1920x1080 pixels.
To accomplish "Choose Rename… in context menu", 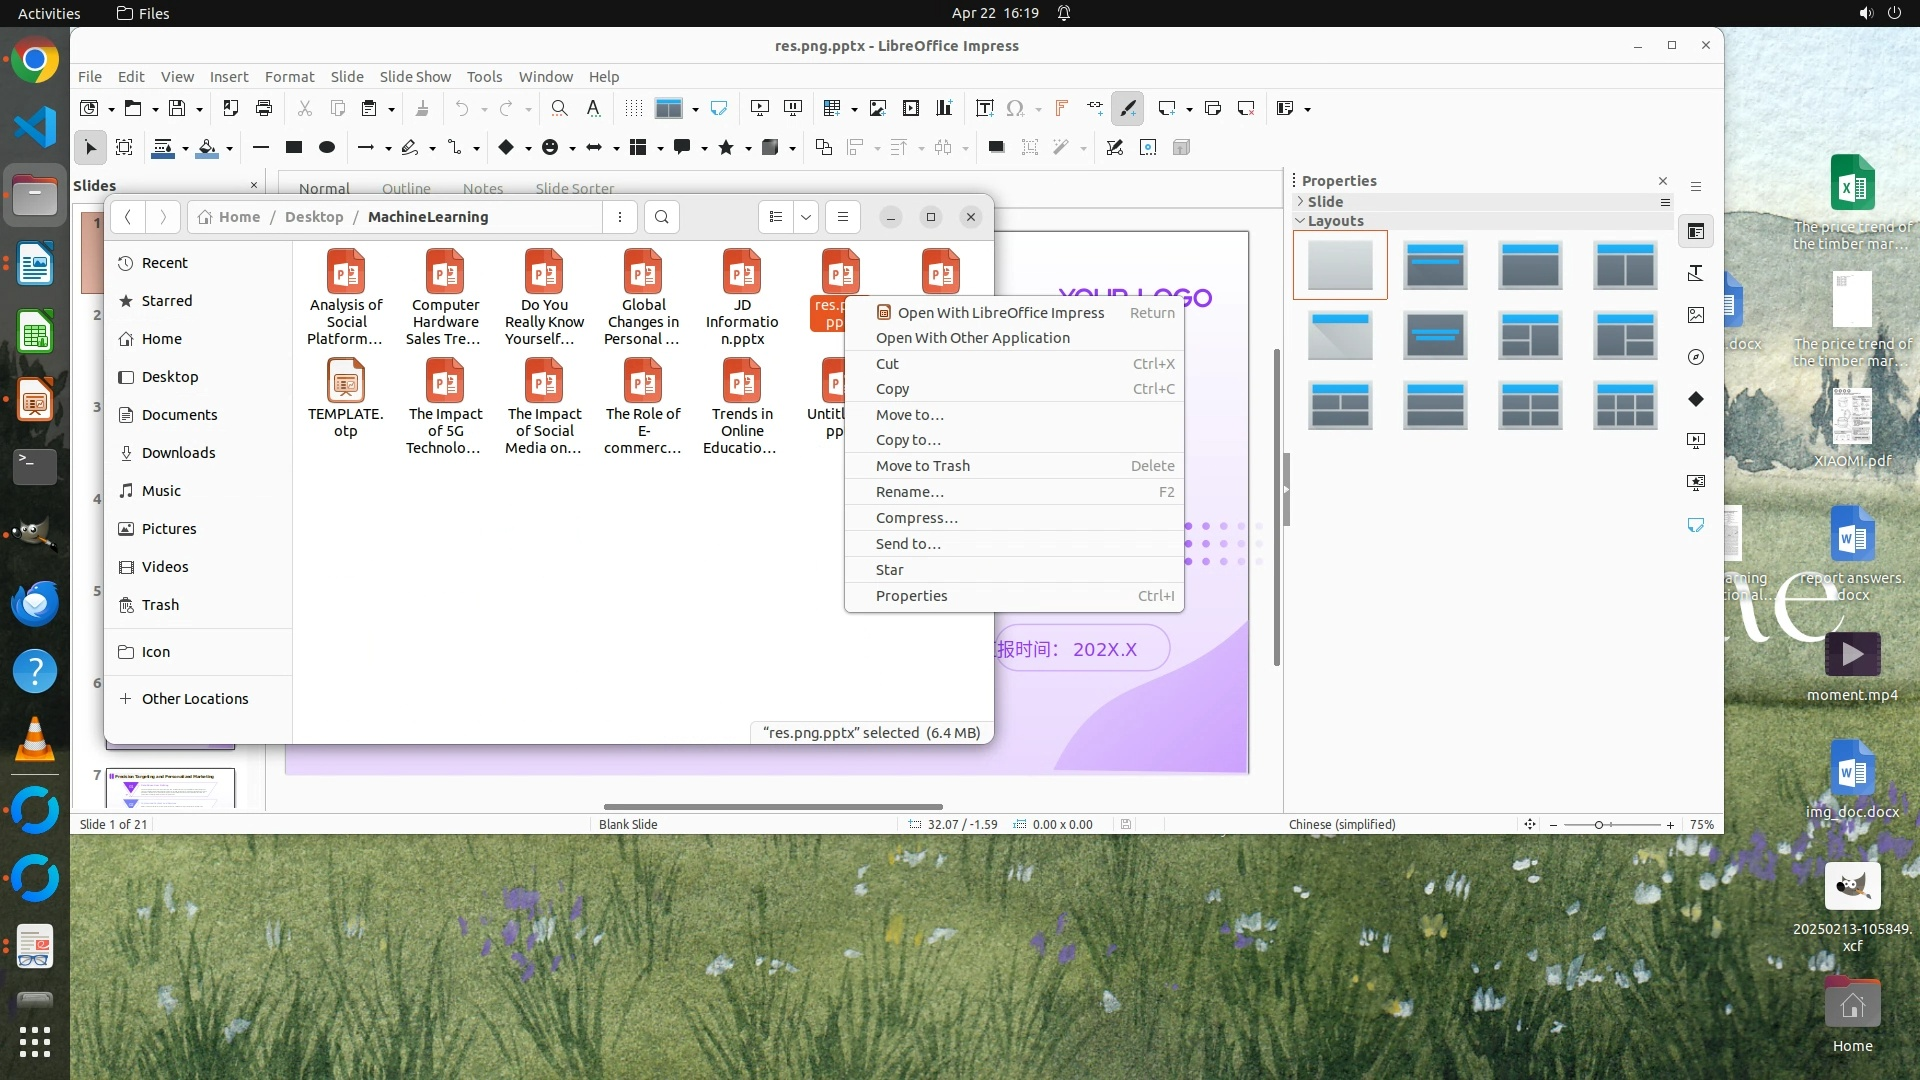I will pos(909,492).
